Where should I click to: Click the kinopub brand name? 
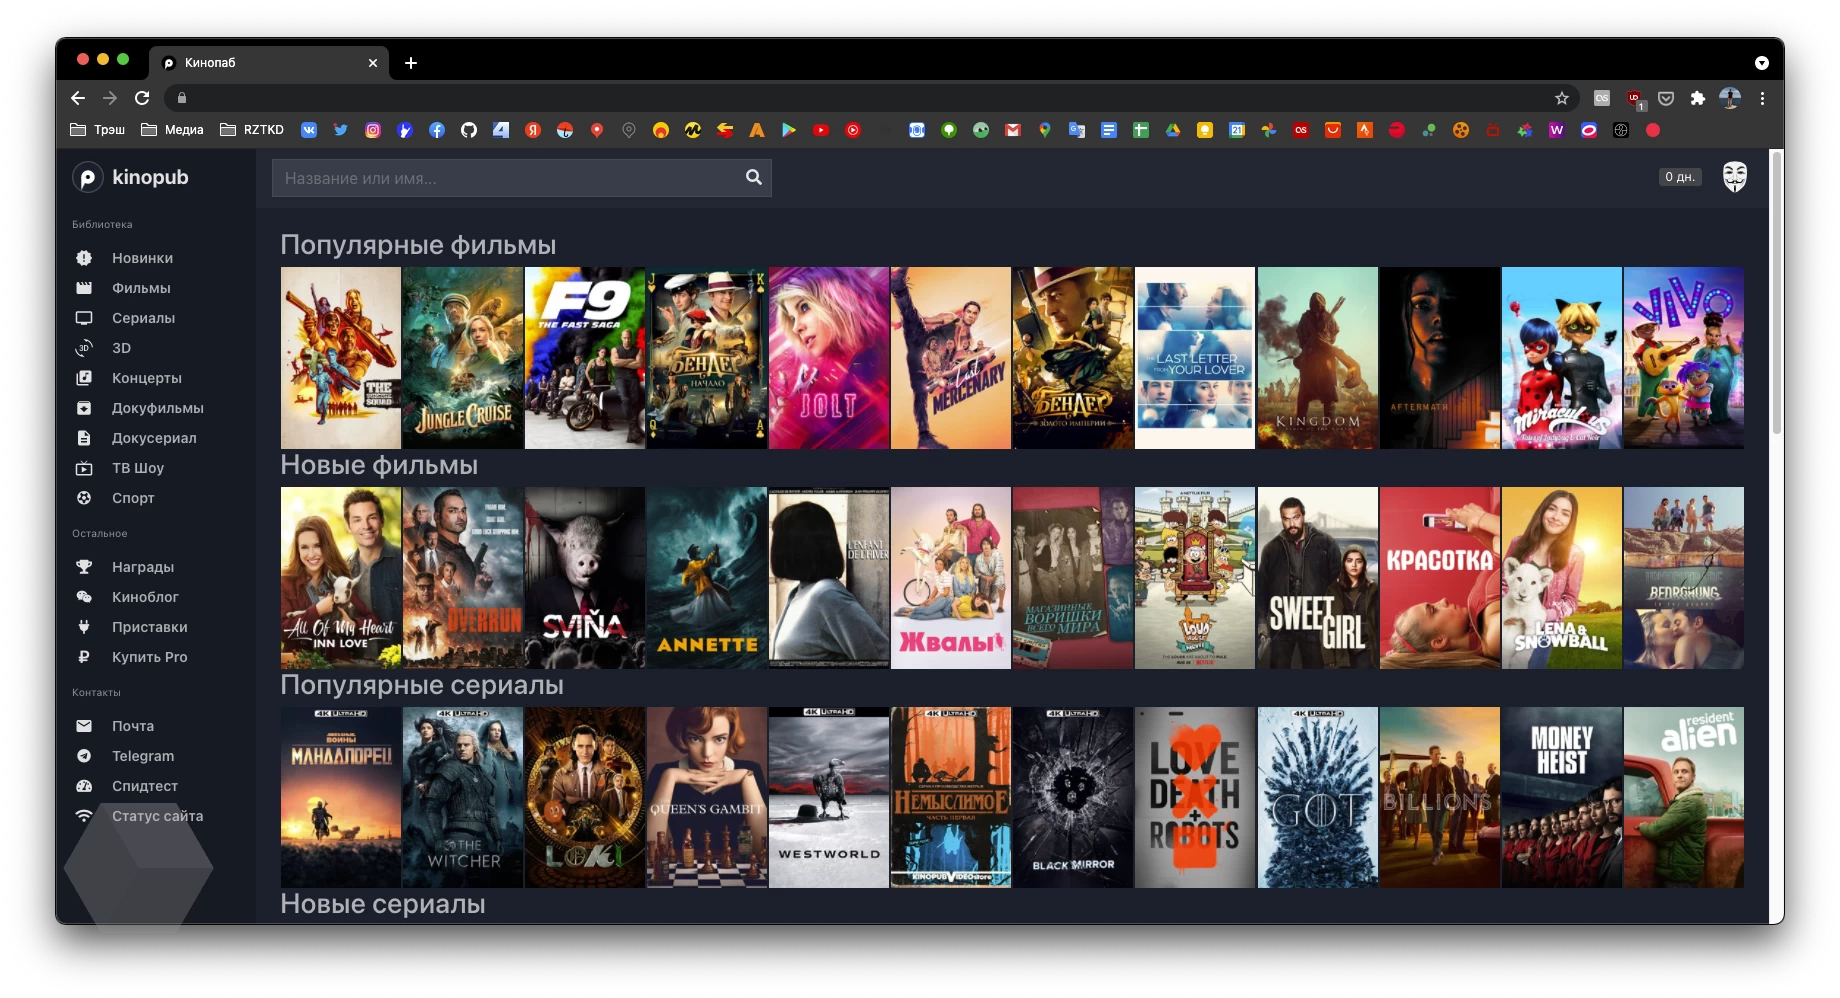150,177
